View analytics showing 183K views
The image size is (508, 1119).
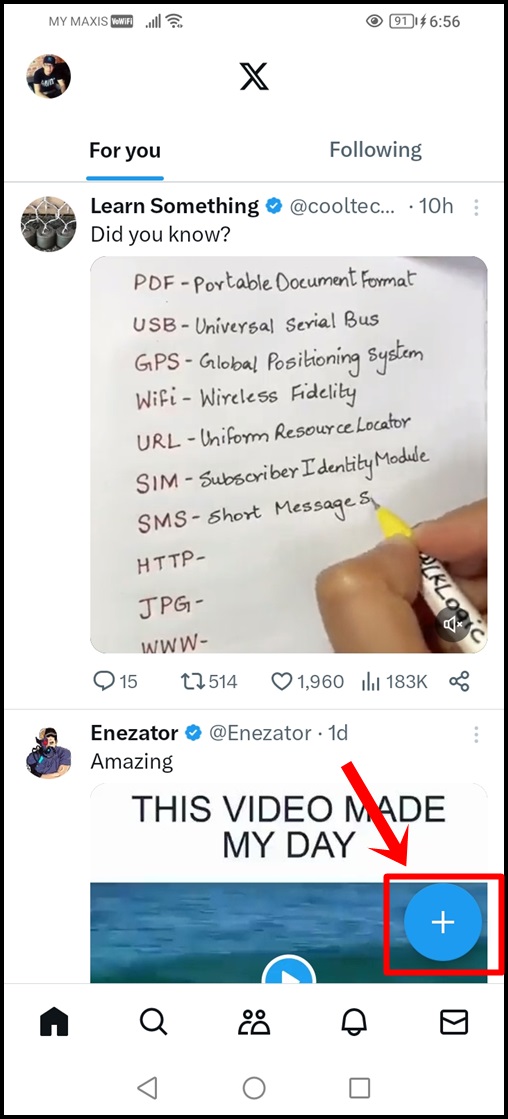pyautogui.click(x=395, y=682)
